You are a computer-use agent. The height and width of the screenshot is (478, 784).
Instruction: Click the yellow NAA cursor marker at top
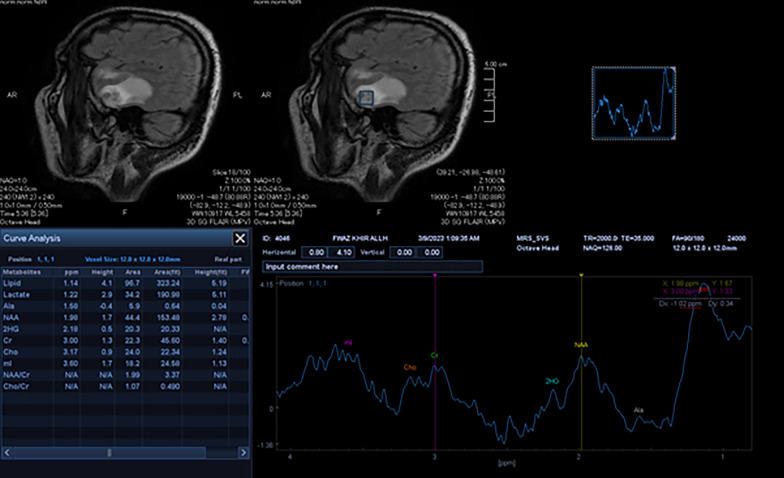[x=581, y=277]
